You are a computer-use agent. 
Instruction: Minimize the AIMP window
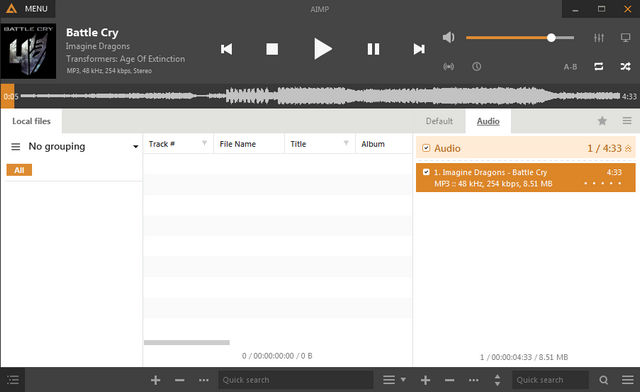pyautogui.click(x=575, y=9)
